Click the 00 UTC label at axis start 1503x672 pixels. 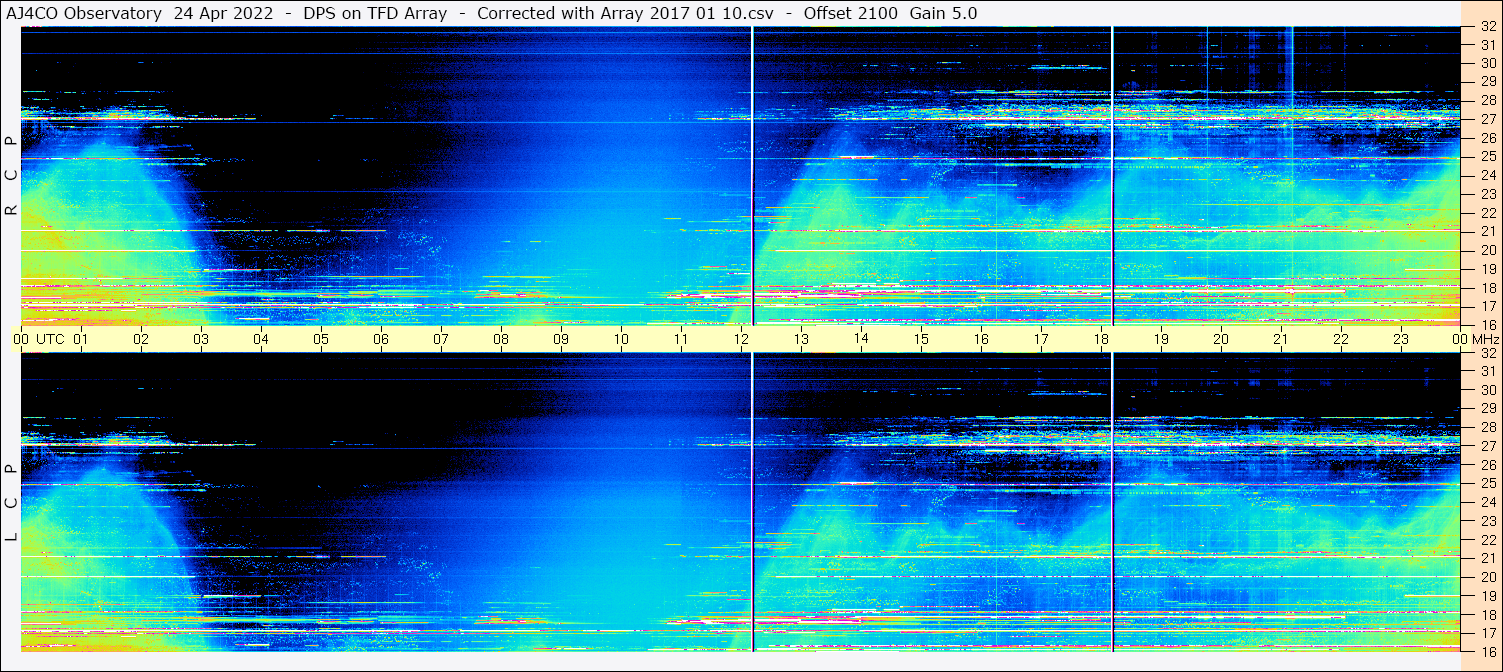pyautogui.click(x=38, y=339)
